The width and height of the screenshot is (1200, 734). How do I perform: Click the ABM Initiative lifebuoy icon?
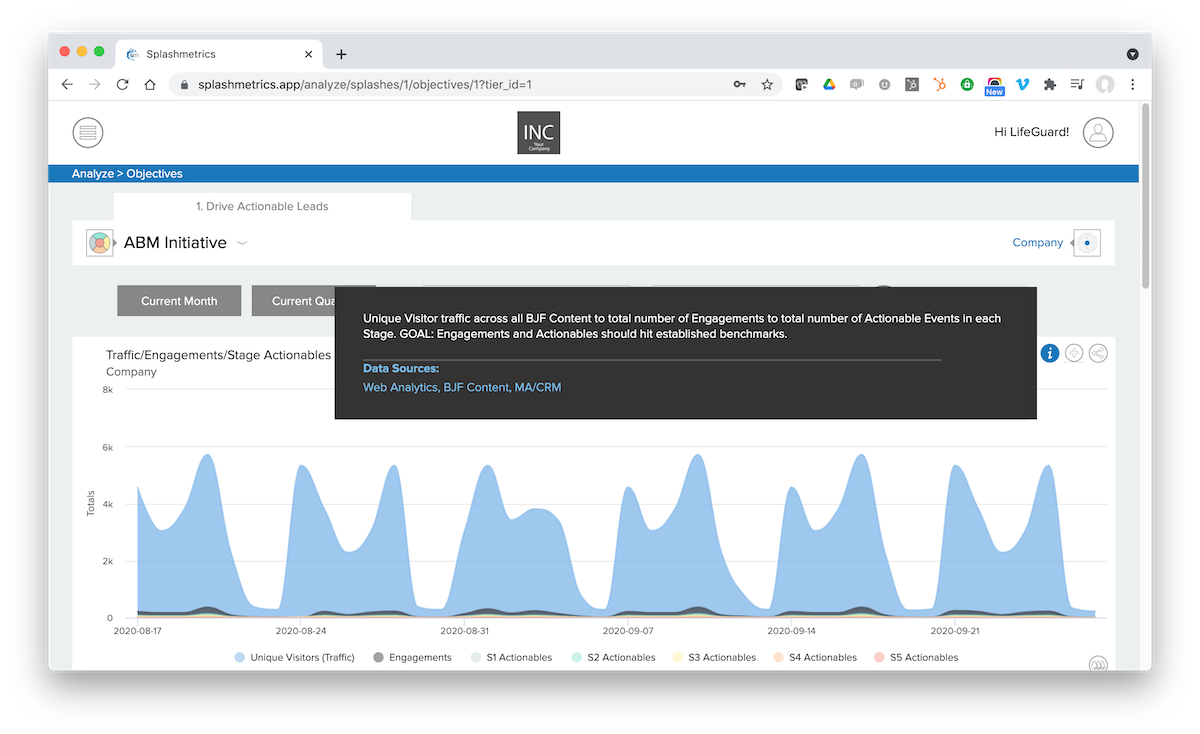point(99,243)
